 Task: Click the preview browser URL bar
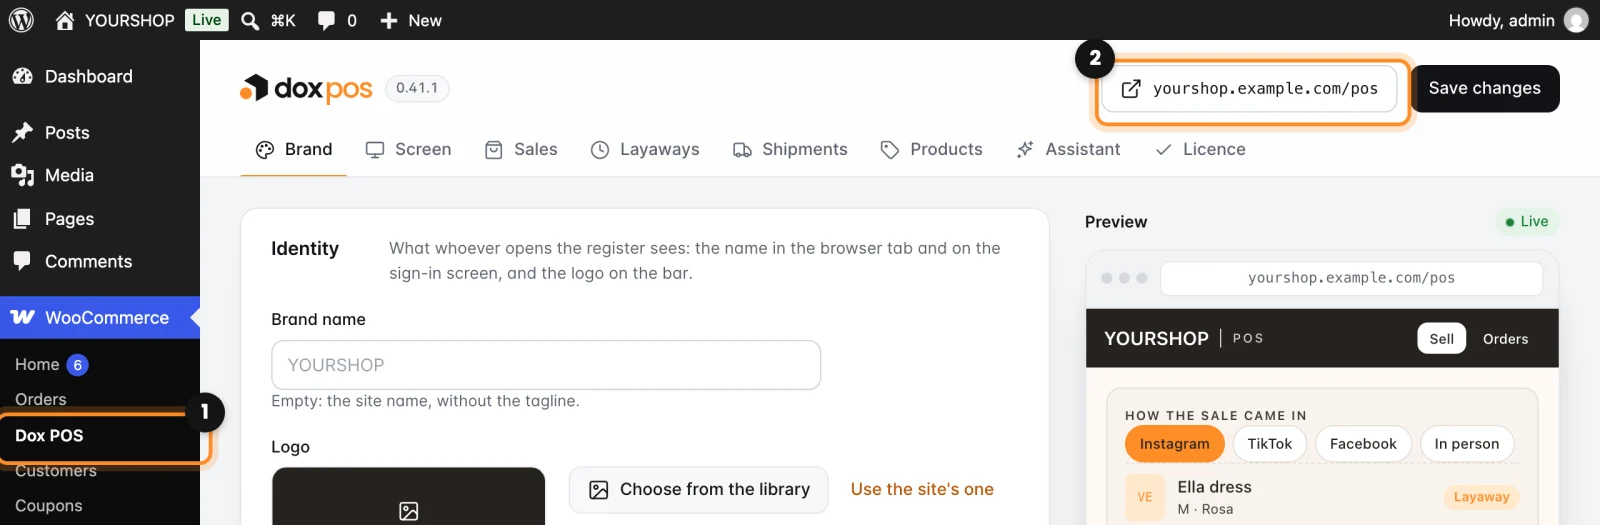[x=1352, y=278]
